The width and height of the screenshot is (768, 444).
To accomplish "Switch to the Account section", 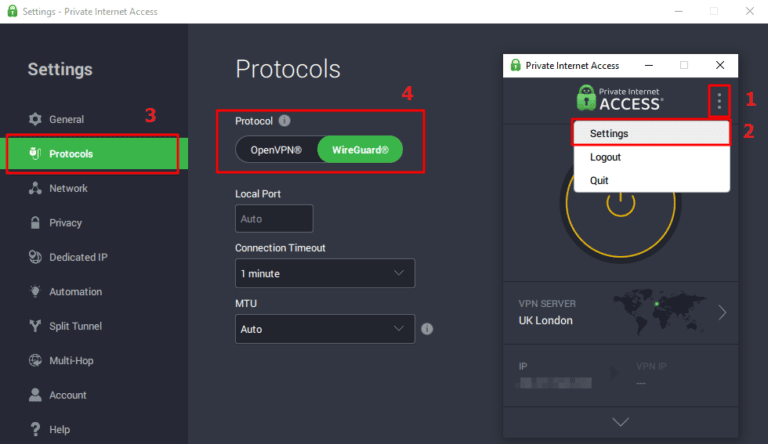I will [94, 395].
